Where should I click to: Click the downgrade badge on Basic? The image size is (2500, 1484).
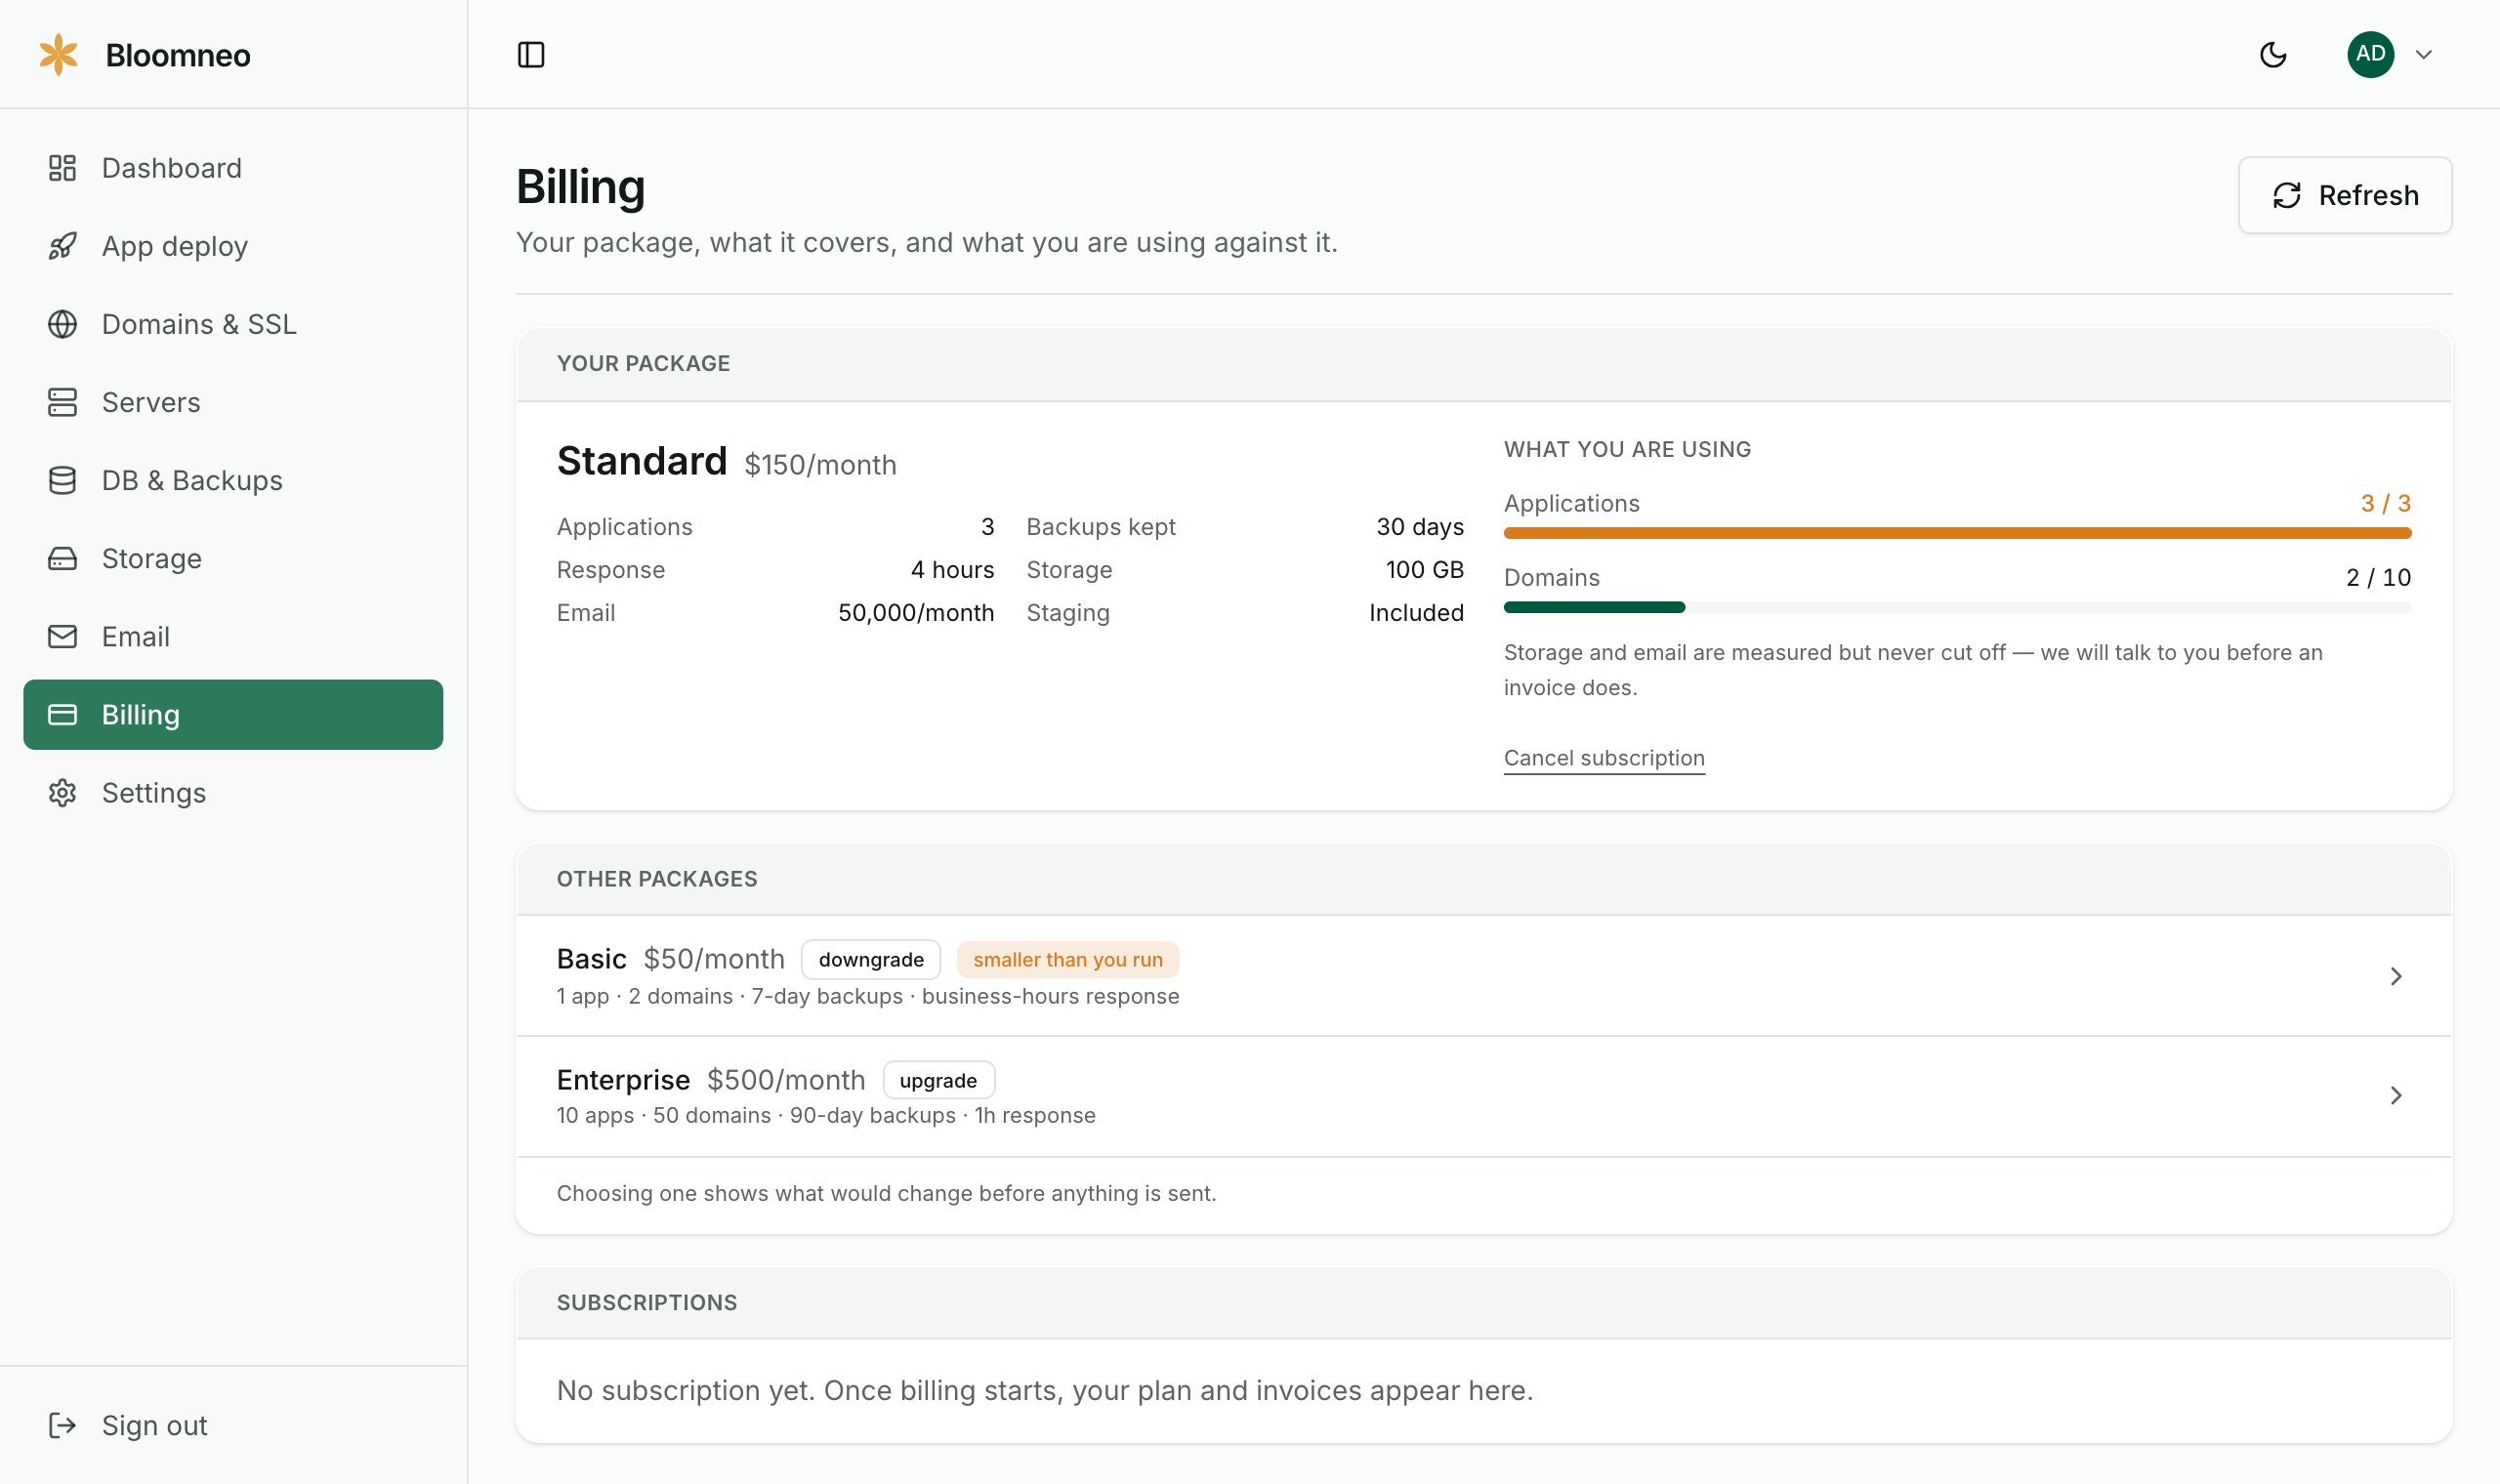pos(871,959)
